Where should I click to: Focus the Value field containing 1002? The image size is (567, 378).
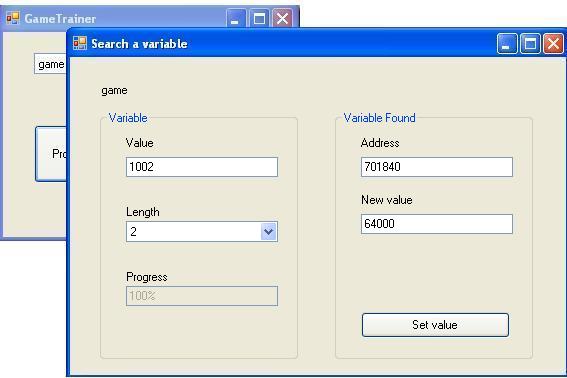click(x=202, y=167)
